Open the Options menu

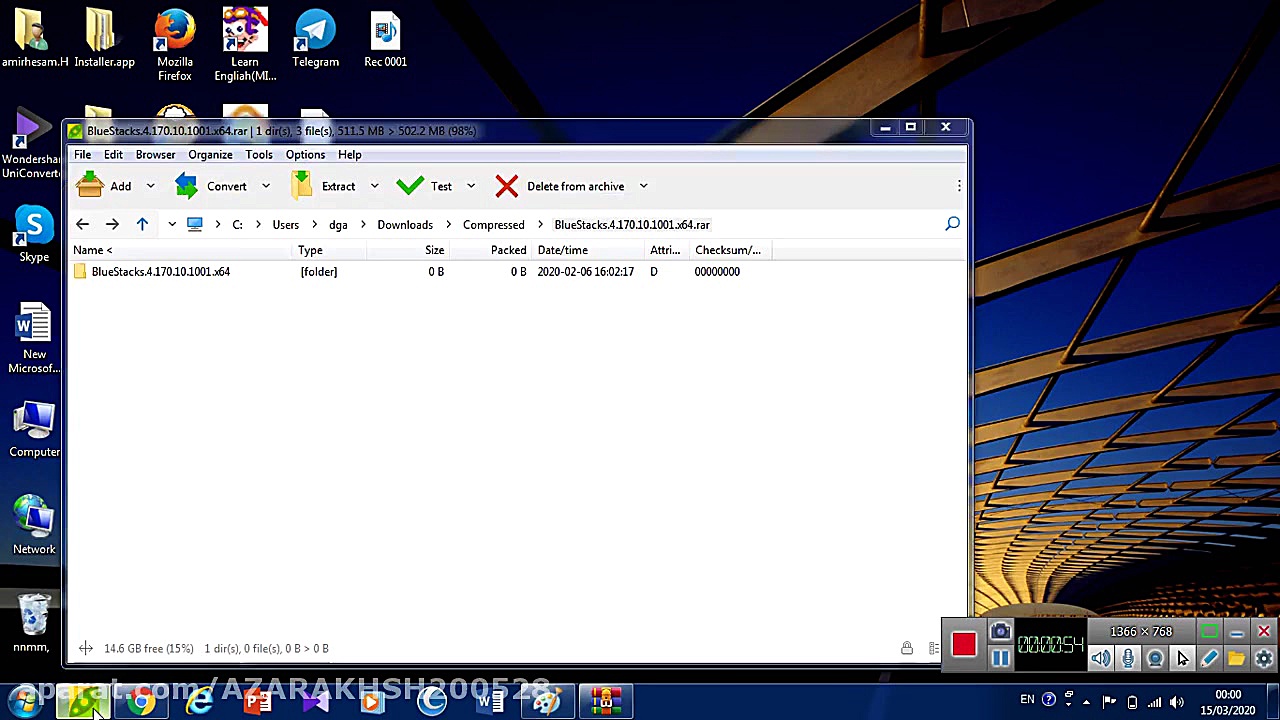click(x=305, y=155)
